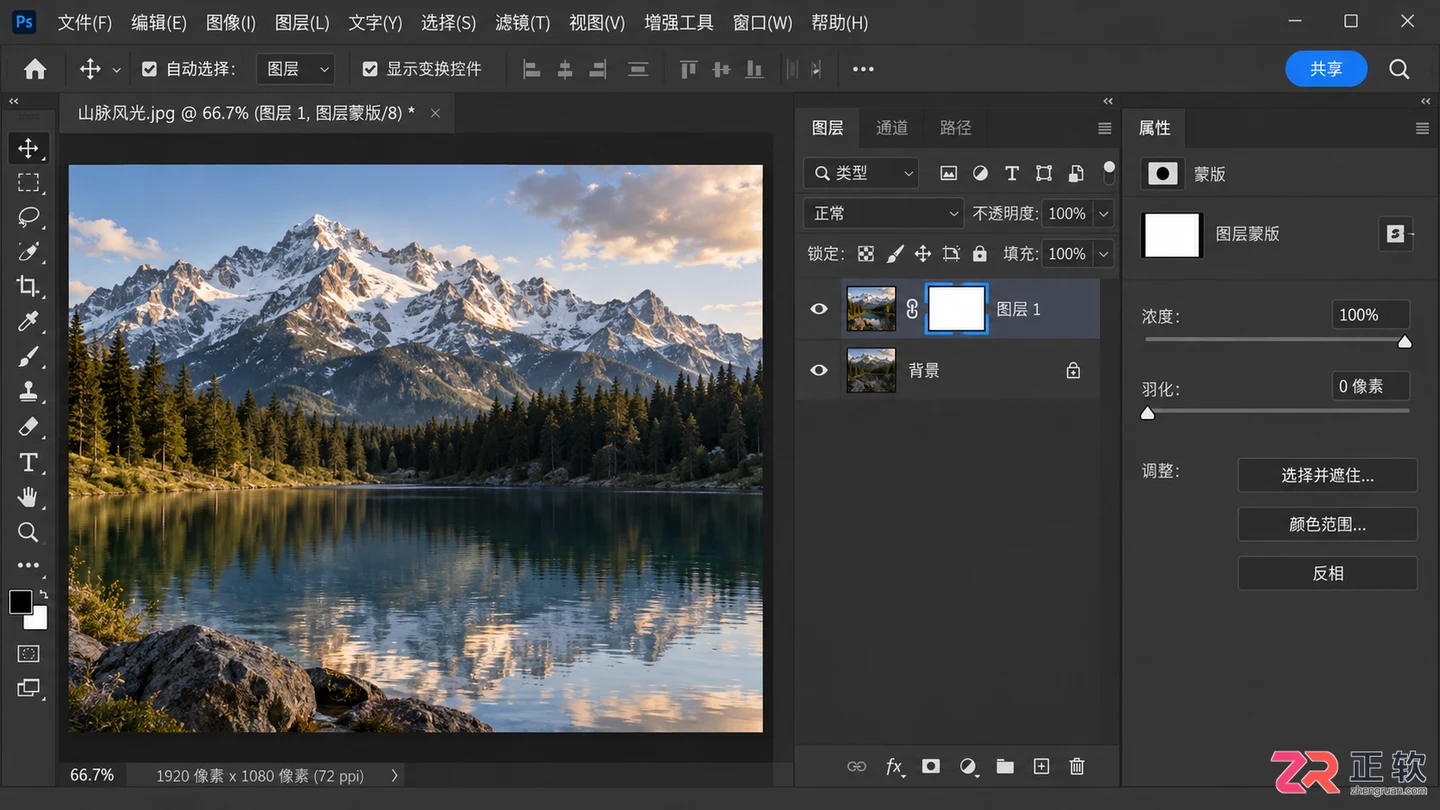Create new adjustment layer icon
The image size is (1440, 810).
click(968, 767)
